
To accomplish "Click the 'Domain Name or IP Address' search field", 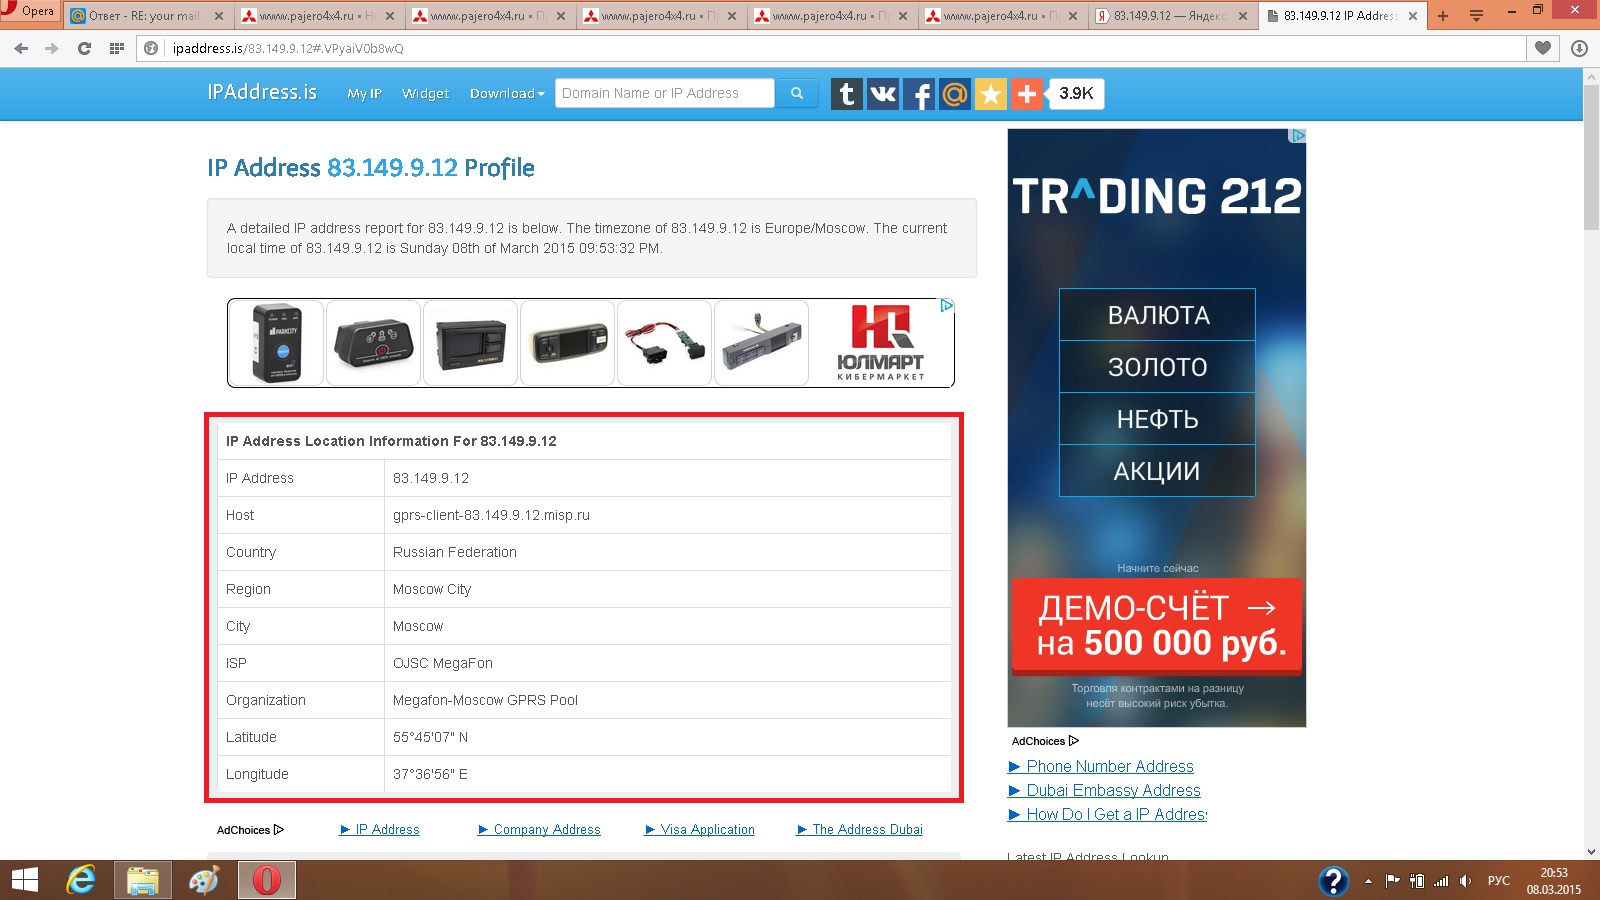I will click(665, 93).
